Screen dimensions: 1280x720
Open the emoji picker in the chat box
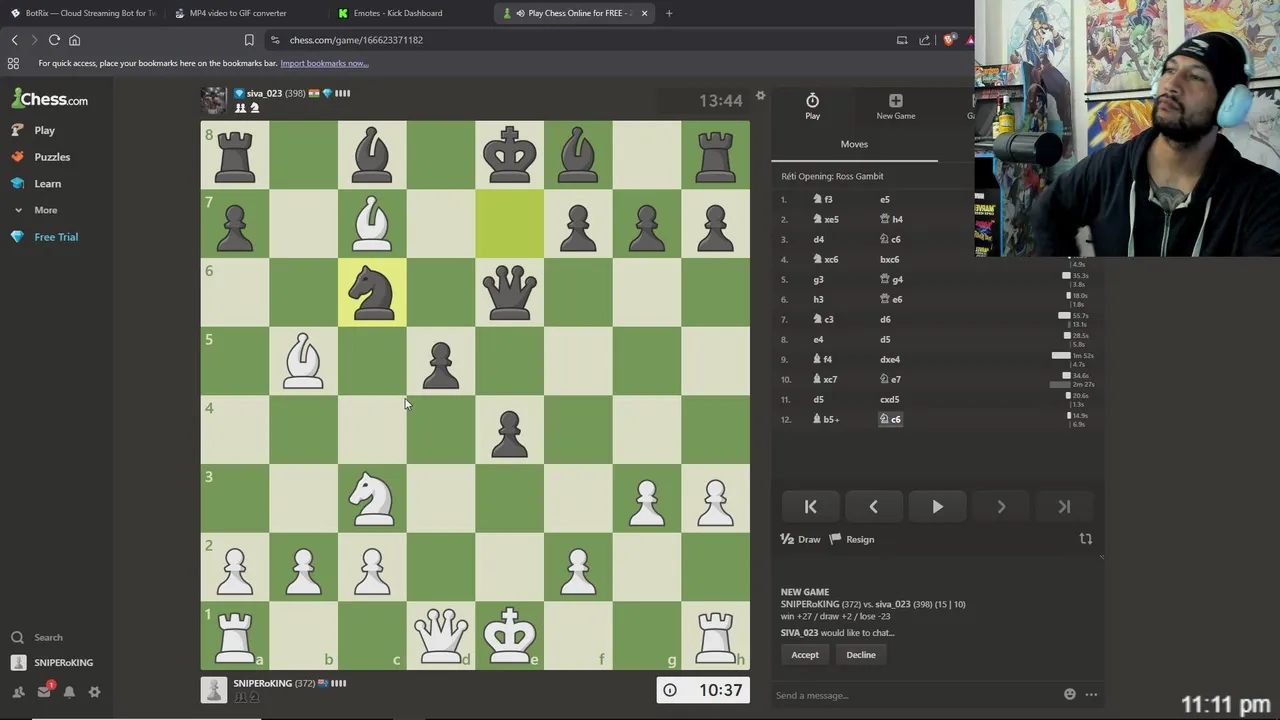pos(1070,694)
